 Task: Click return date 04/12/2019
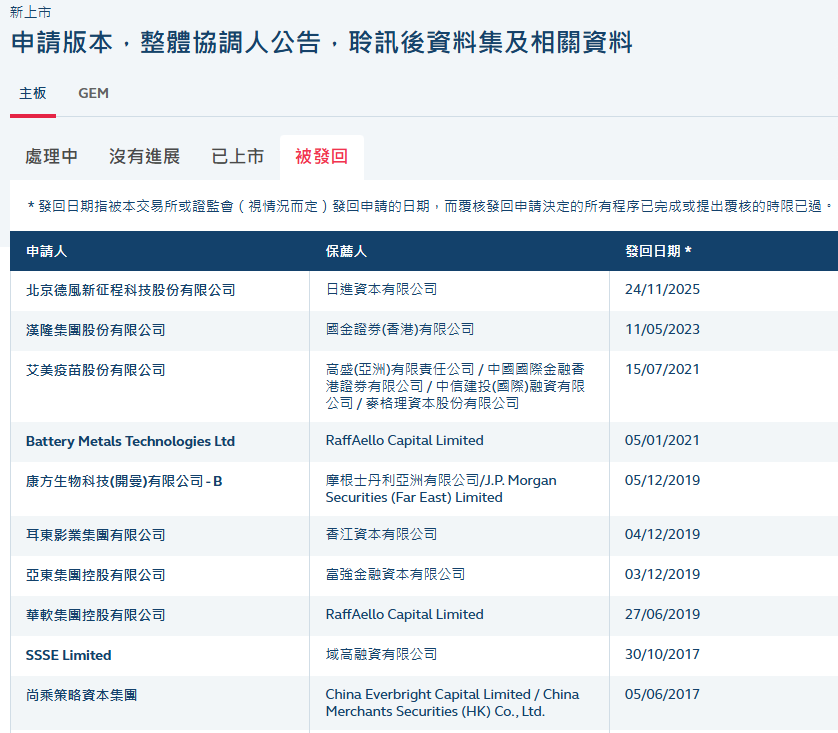(x=662, y=534)
